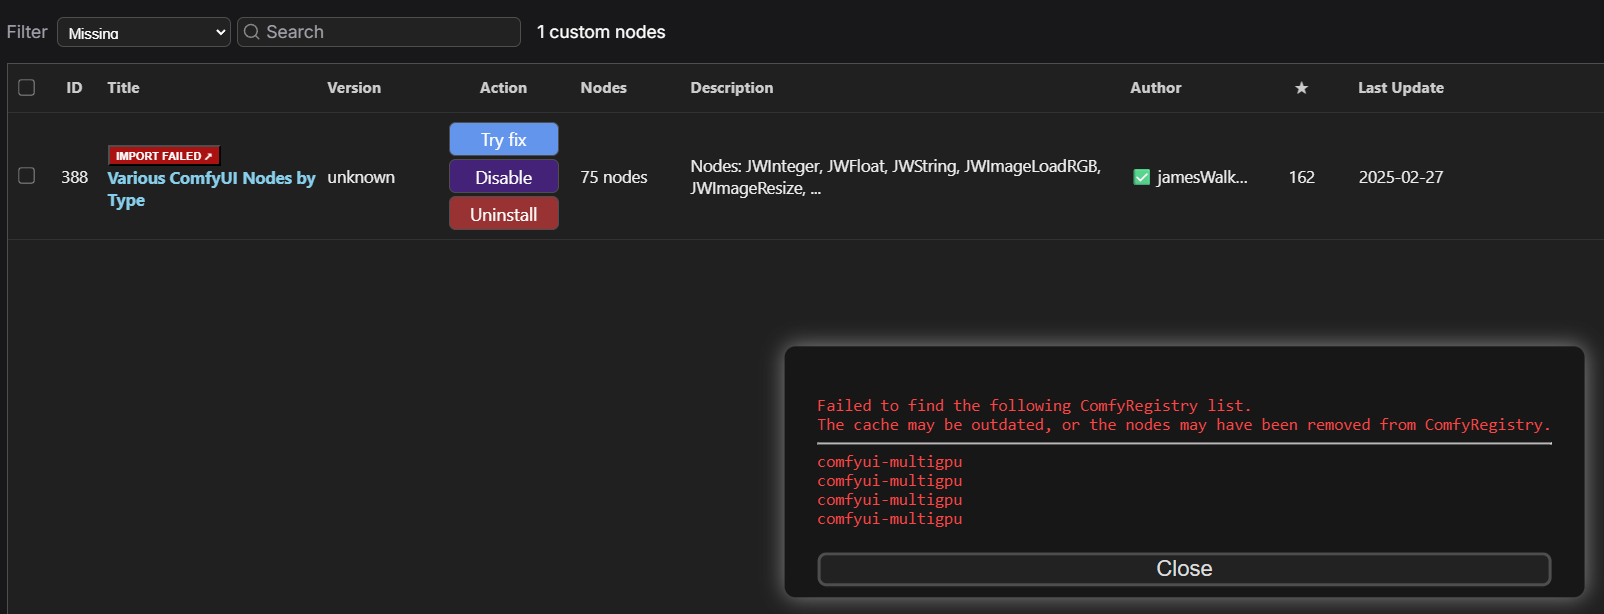Click the Description column header

coord(731,88)
